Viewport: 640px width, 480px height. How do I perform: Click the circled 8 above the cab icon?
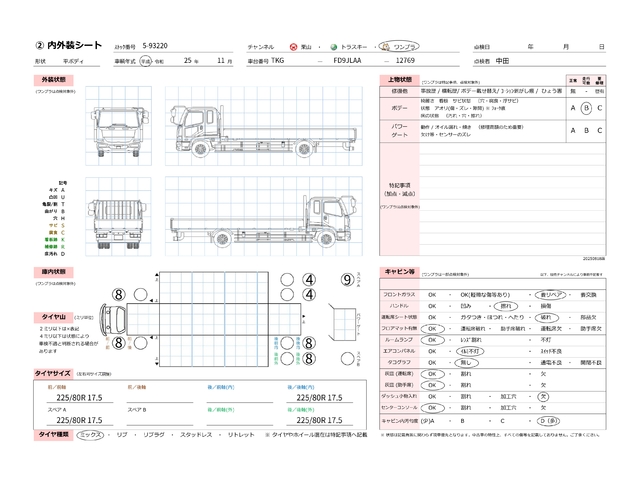tap(117, 295)
